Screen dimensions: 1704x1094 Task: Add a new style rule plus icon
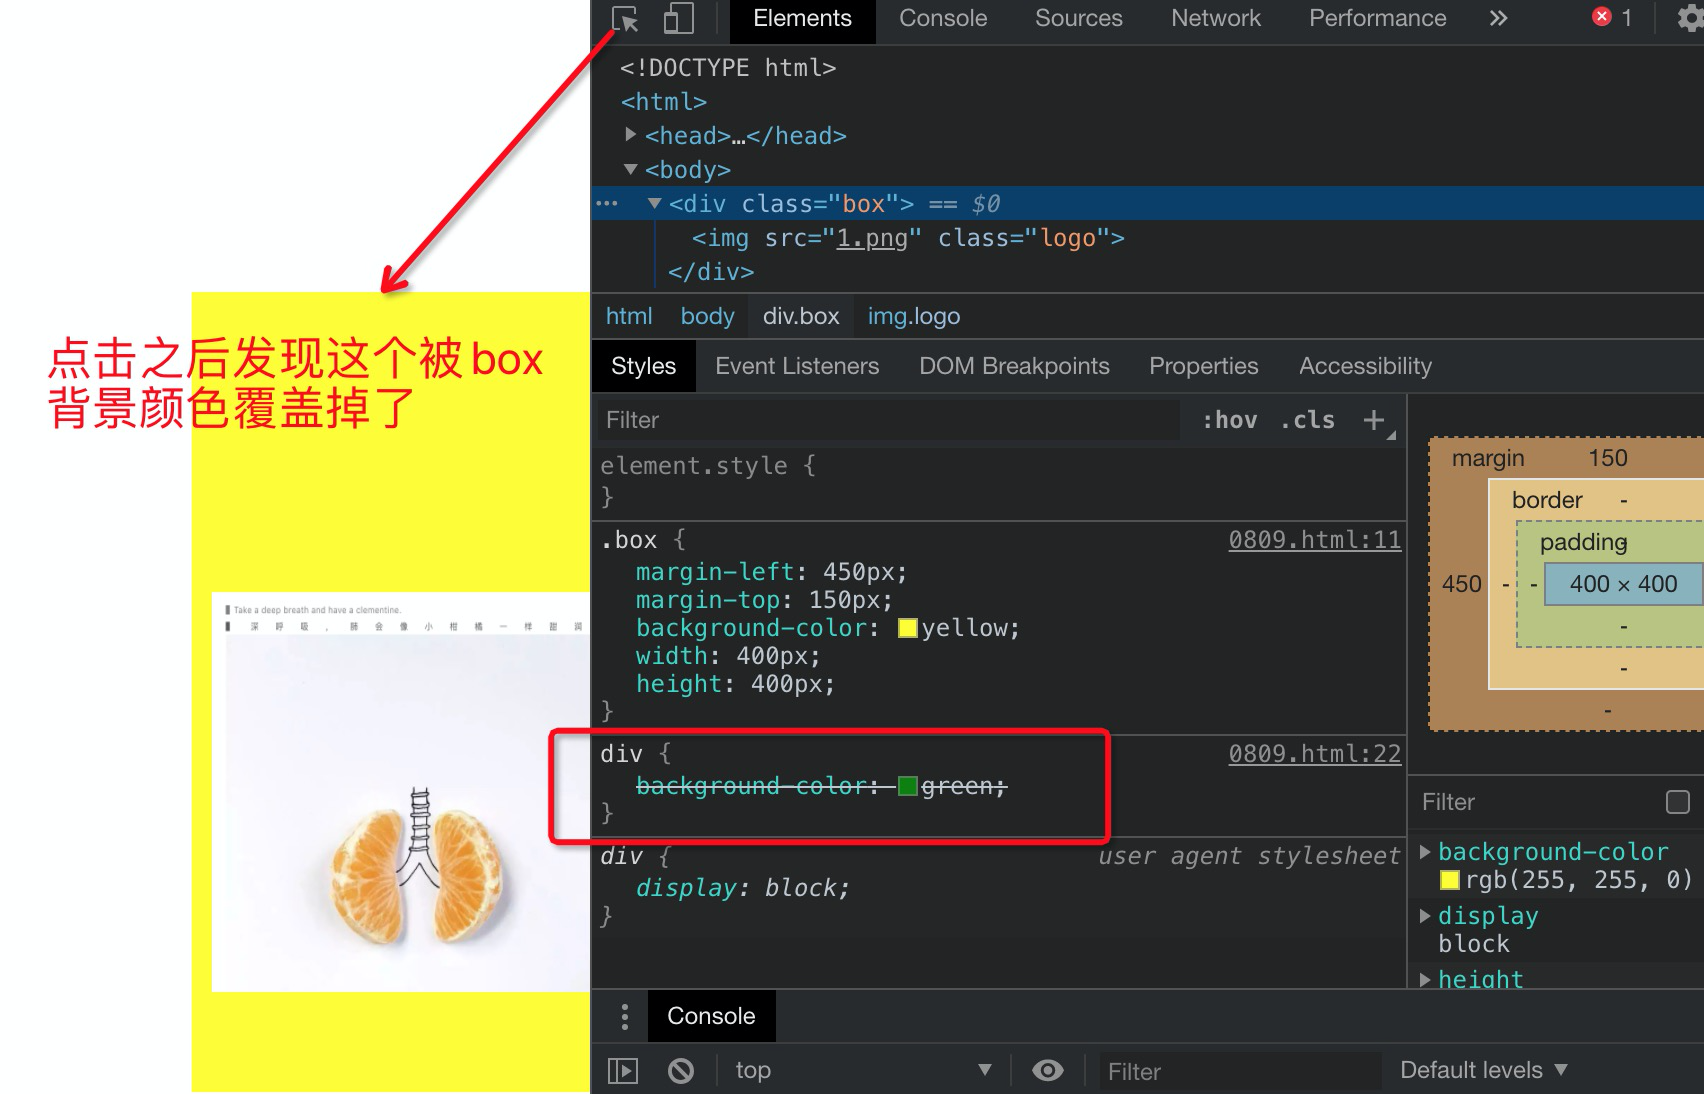point(1374,420)
